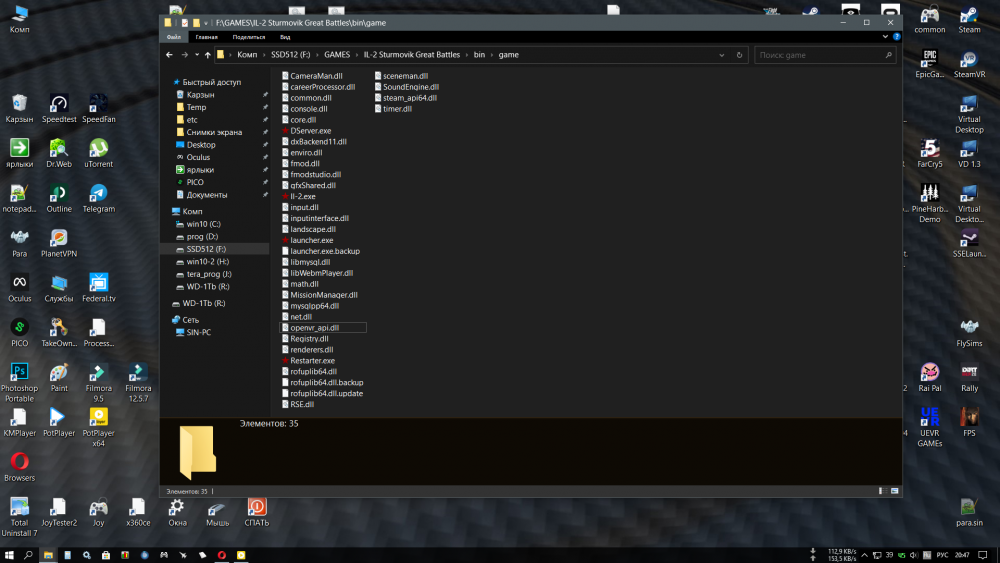Open PlanetVPN desktop shortcut
The image size is (1000, 563).
click(59, 243)
